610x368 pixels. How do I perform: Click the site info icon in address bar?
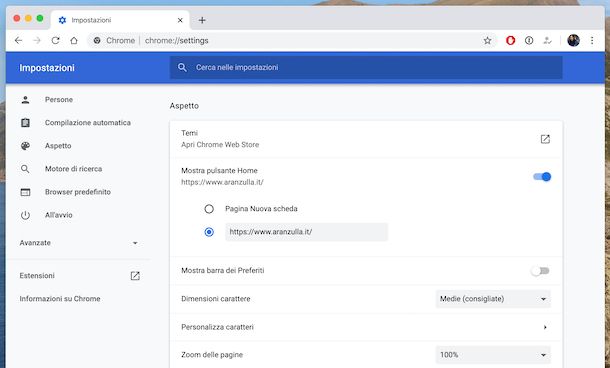(x=97, y=40)
